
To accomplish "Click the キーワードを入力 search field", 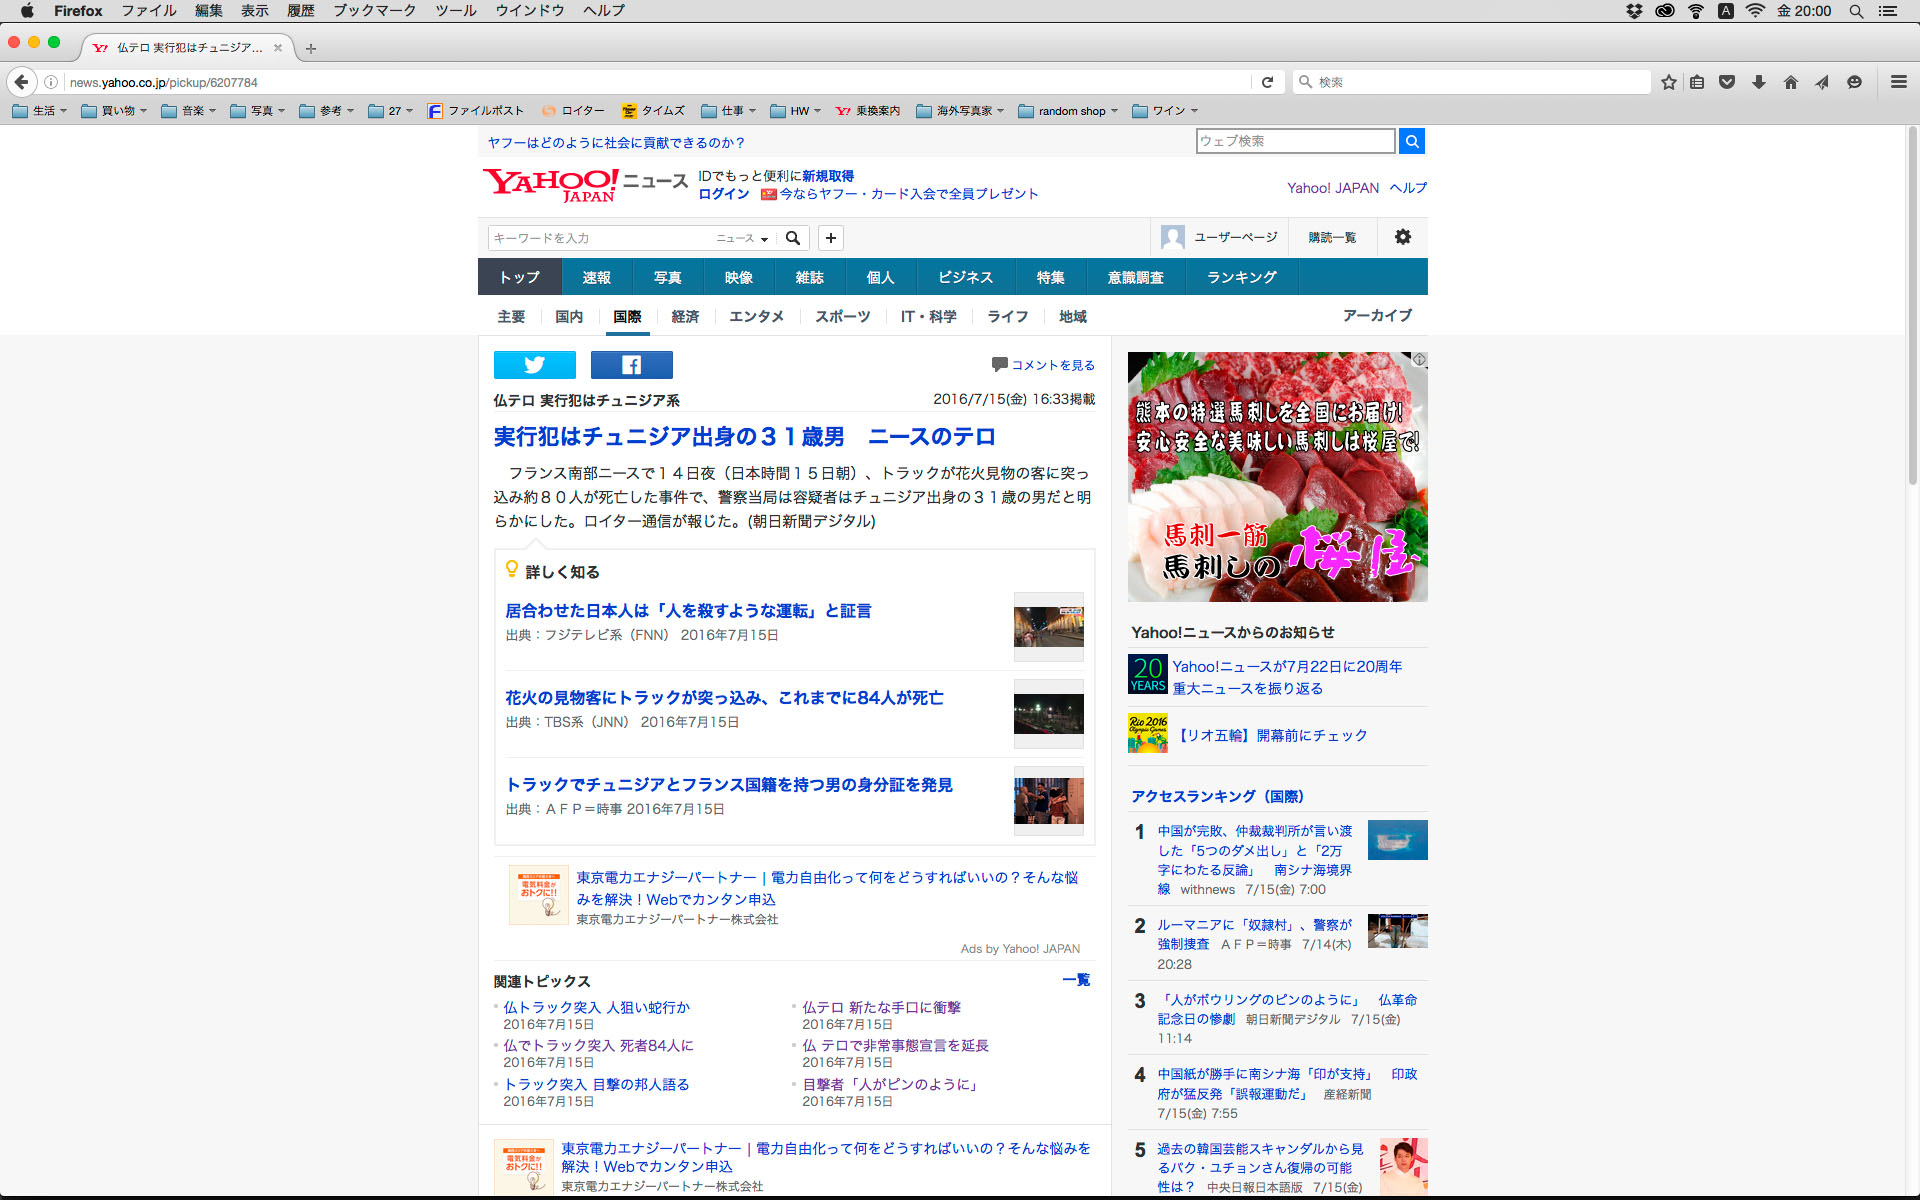I will point(598,238).
